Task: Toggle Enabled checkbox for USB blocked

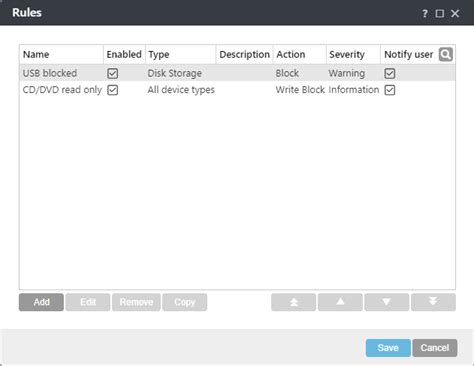Action: click(x=113, y=73)
